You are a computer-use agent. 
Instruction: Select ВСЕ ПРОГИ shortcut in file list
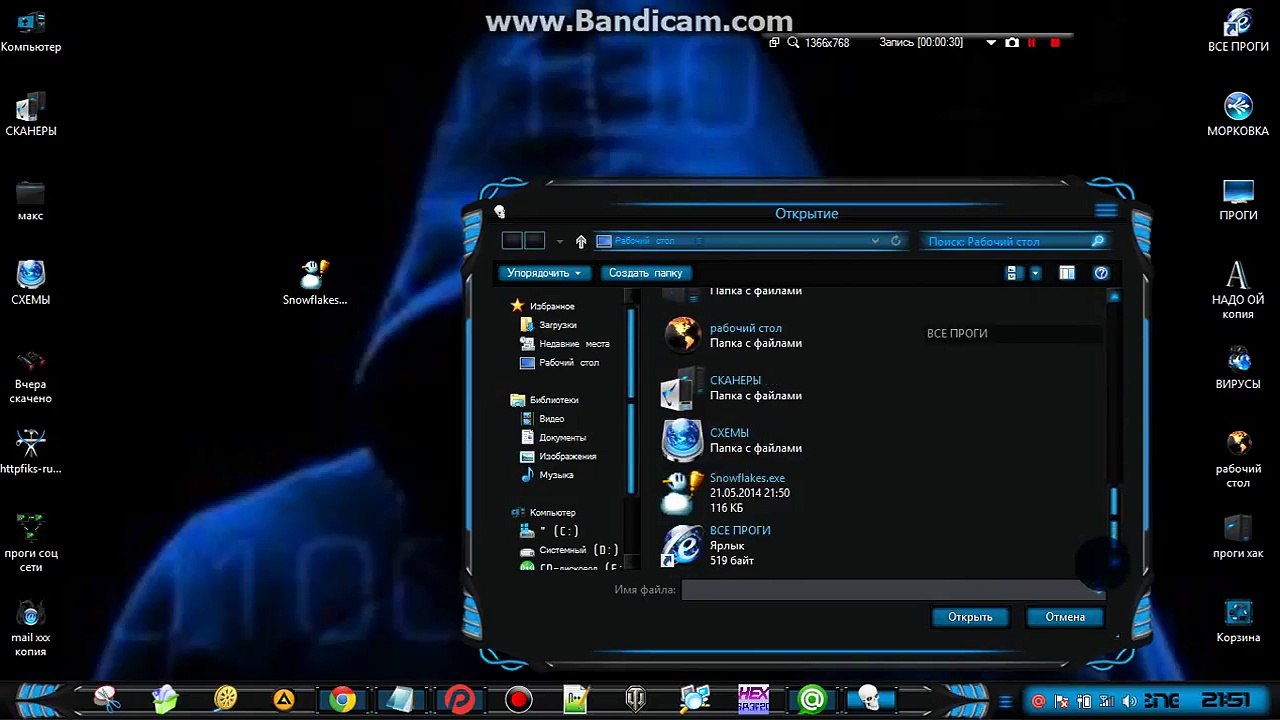click(x=716, y=545)
